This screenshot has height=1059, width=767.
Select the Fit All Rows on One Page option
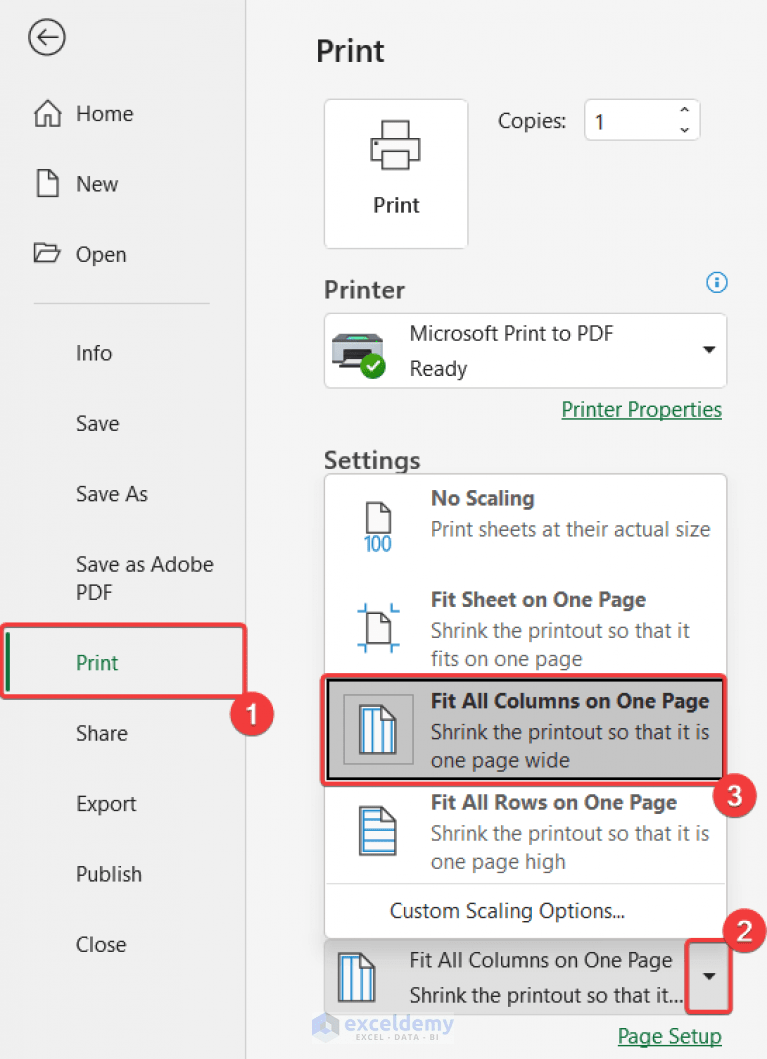coord(525,831)
